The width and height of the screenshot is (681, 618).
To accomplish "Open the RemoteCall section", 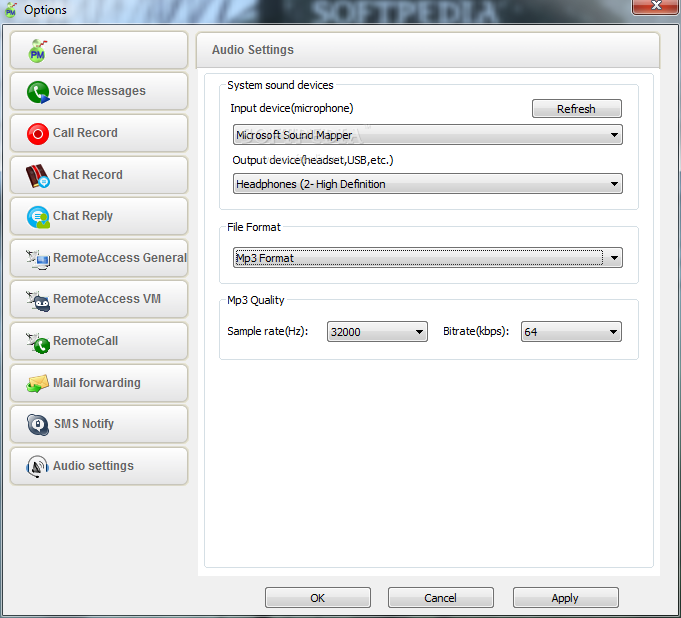I will click(x=99, y=341).
